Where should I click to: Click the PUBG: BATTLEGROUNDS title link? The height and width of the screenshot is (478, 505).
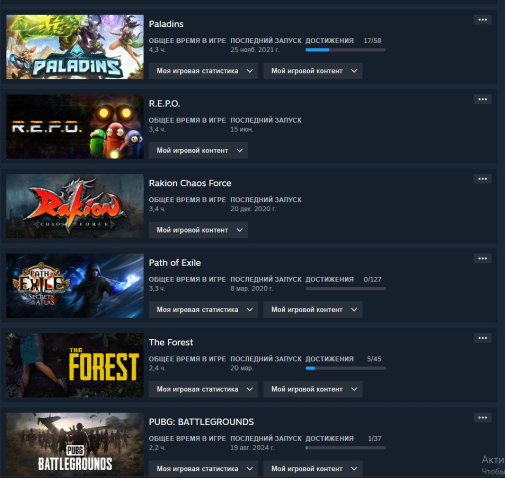(x=201, y=422)
